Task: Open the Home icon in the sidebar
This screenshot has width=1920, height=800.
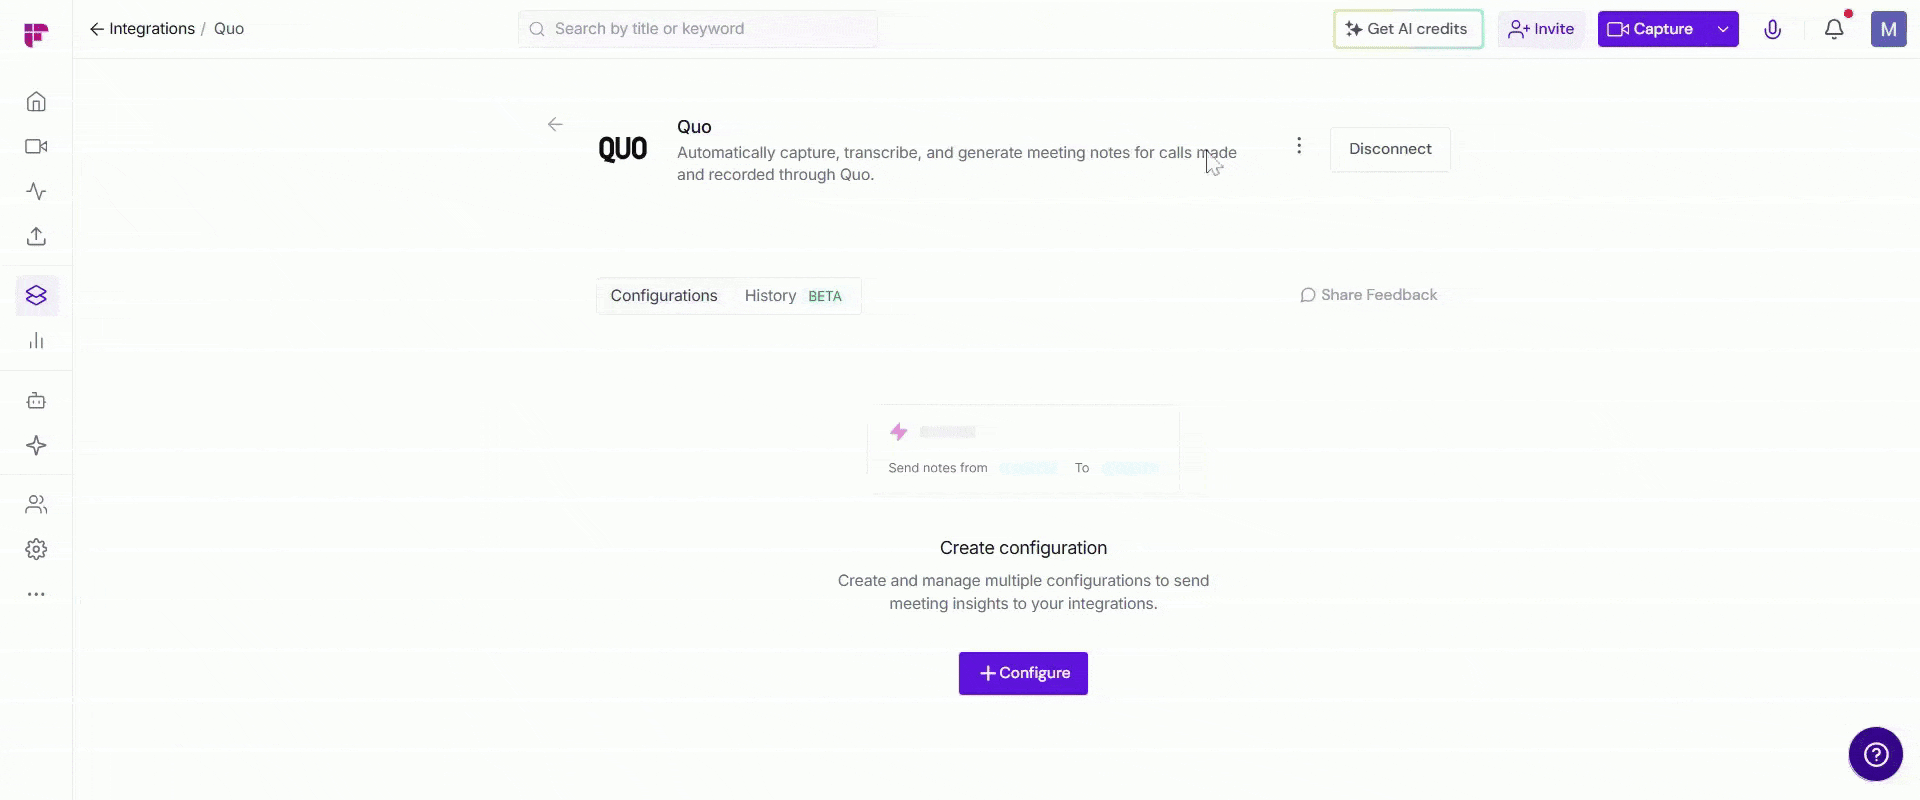Action: tap(36, 102)
